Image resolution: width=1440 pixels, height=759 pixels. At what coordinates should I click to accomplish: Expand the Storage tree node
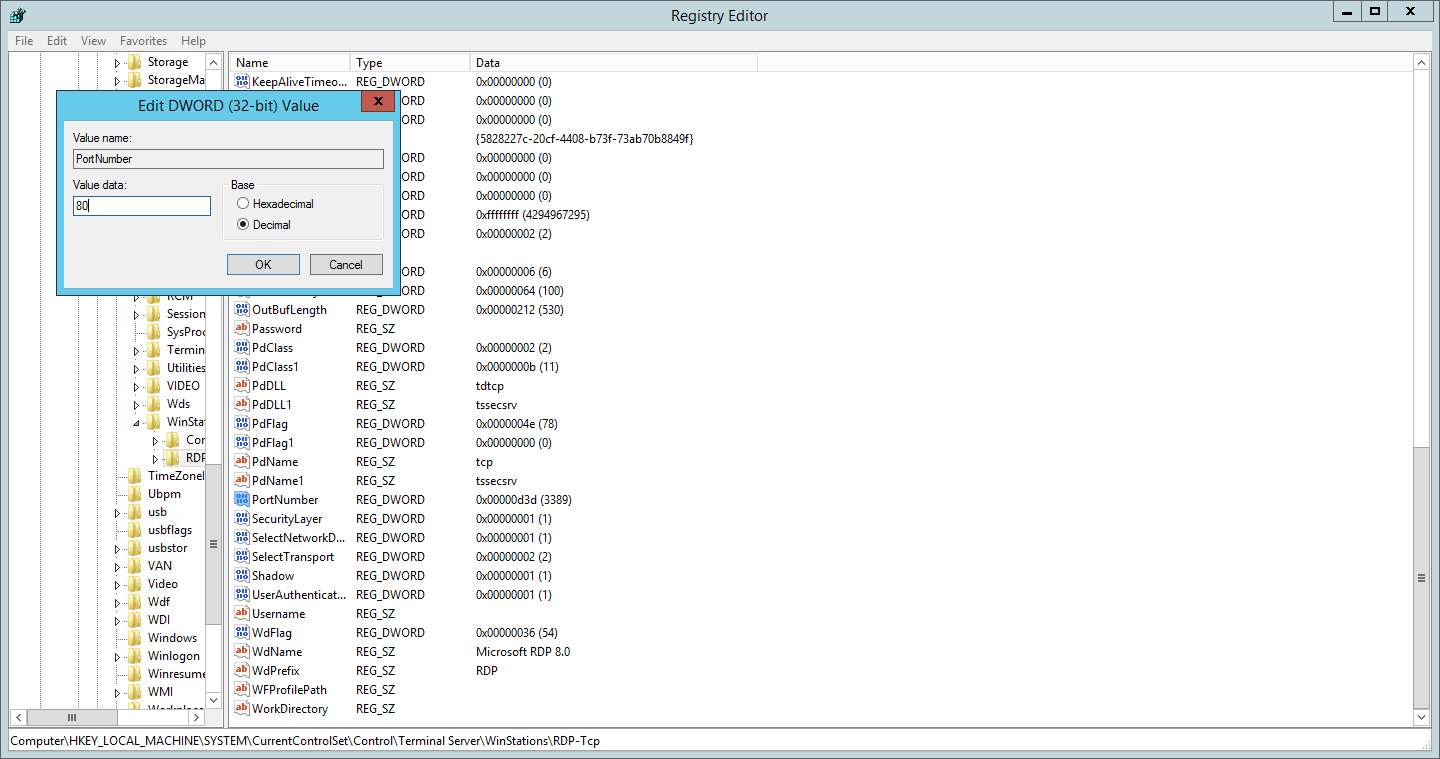(117, 63)
